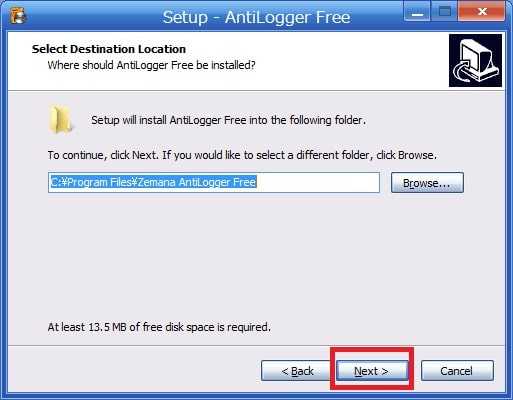Go to previous step with Back button

click(x=297, y=371)
